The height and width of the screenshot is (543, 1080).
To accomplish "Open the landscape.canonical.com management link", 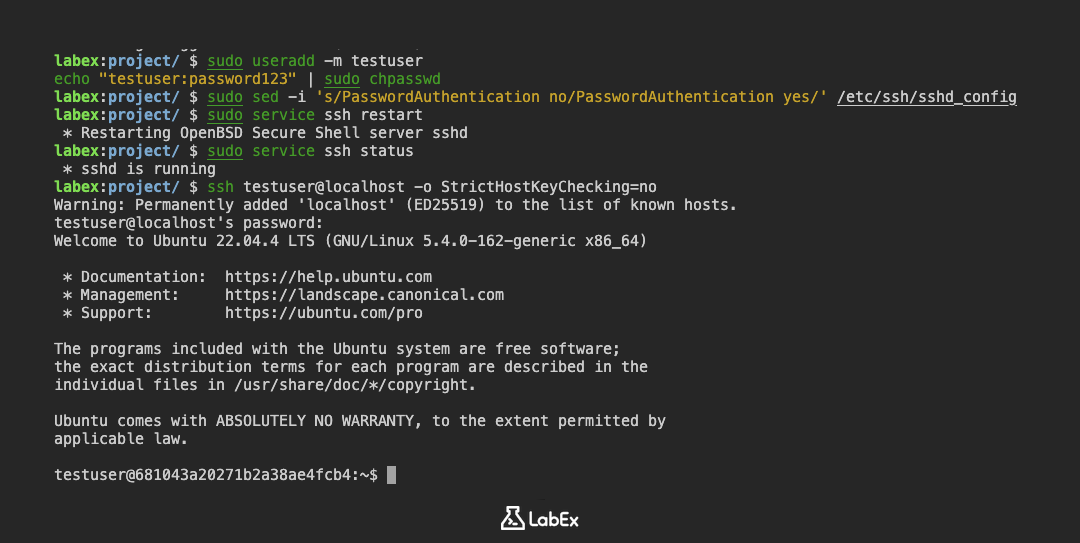I will tap(364, 295).
